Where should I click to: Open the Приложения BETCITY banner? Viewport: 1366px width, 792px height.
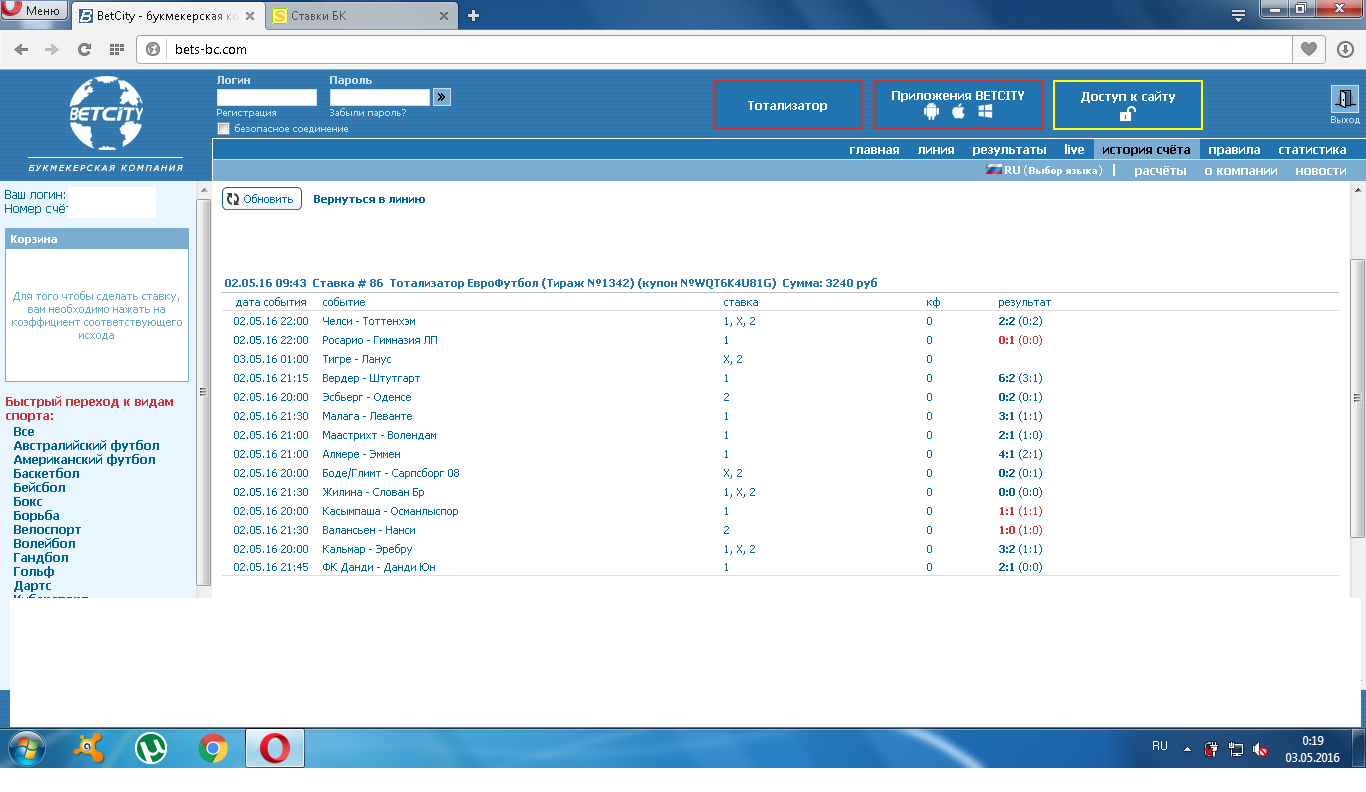pyautogui.click(x=958, y=105)
